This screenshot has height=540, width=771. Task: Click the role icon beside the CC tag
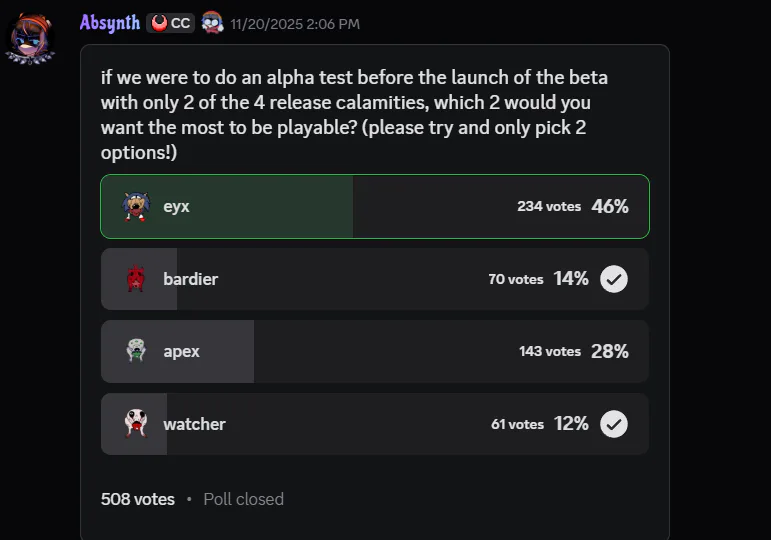click(x=212, y=23)
